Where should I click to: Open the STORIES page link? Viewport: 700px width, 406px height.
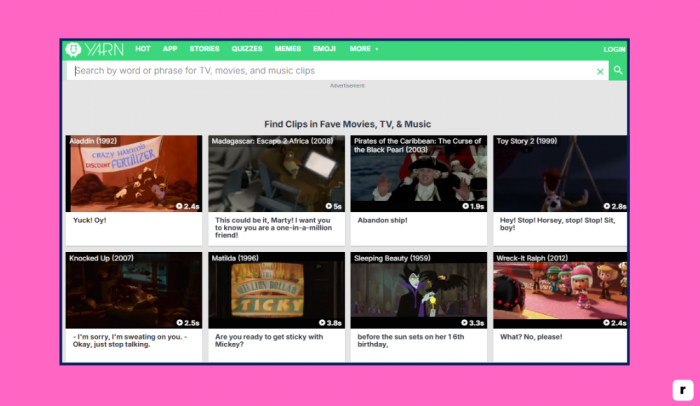pos(204,49)
